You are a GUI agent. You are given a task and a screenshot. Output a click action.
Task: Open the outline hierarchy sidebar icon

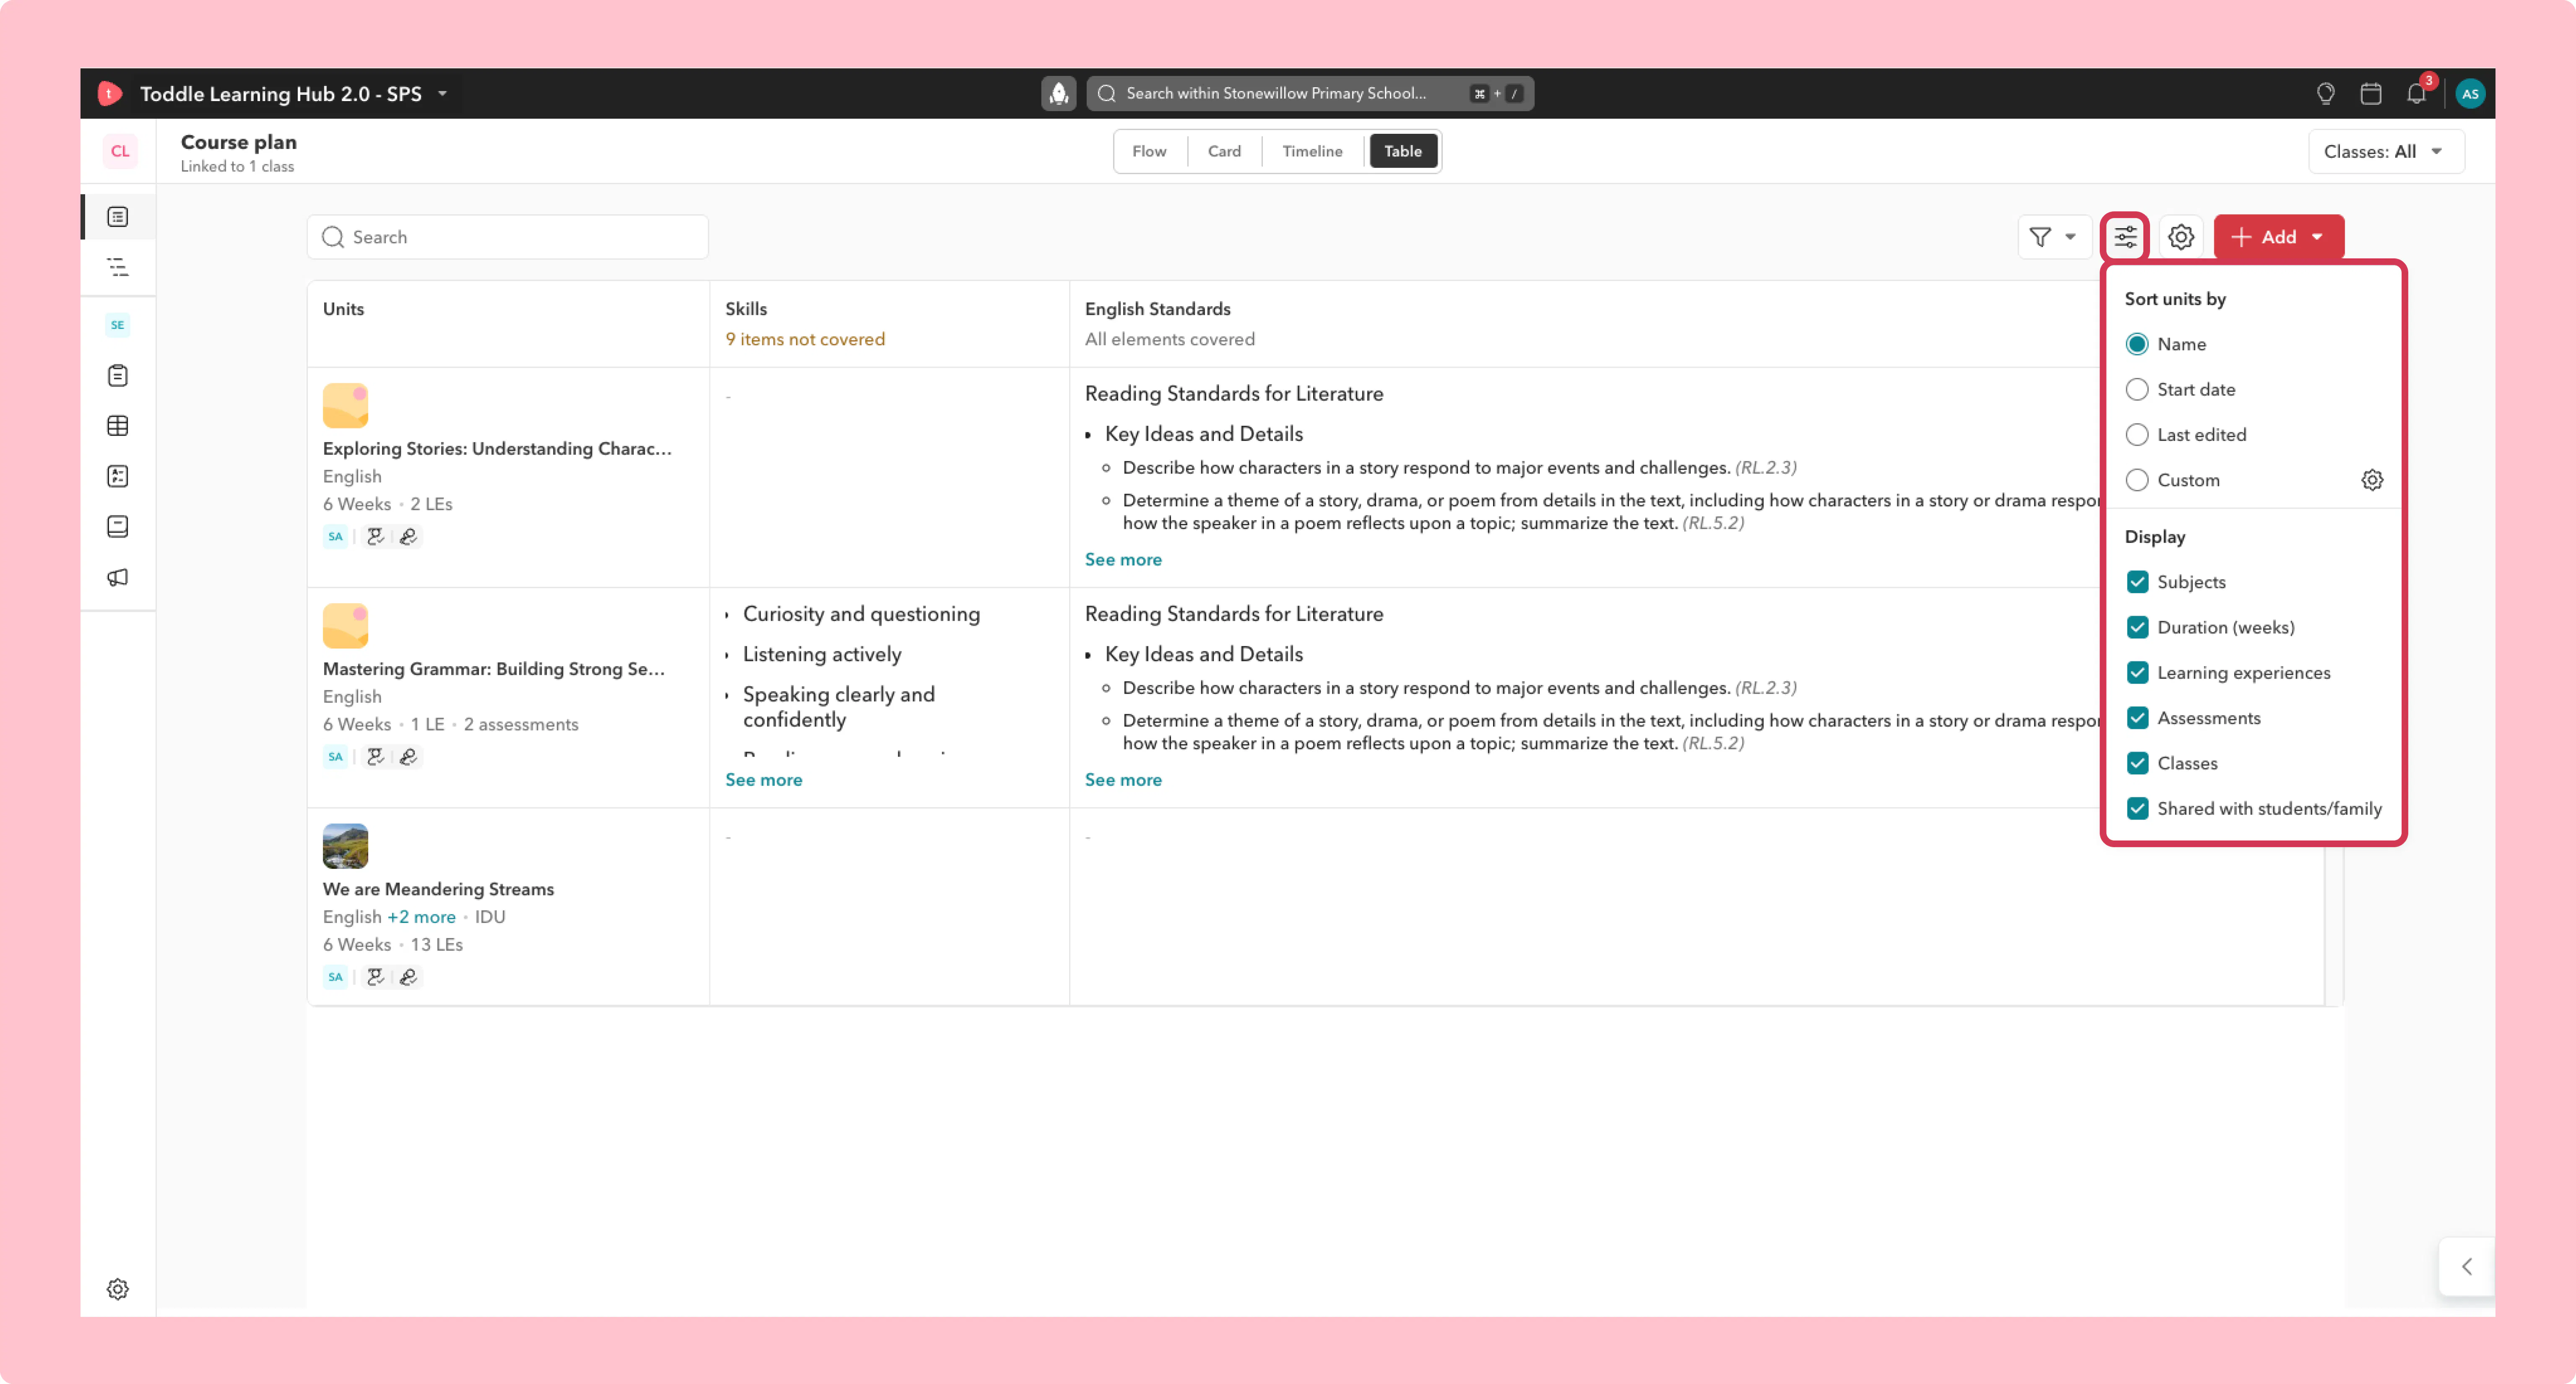pos(118,267)
